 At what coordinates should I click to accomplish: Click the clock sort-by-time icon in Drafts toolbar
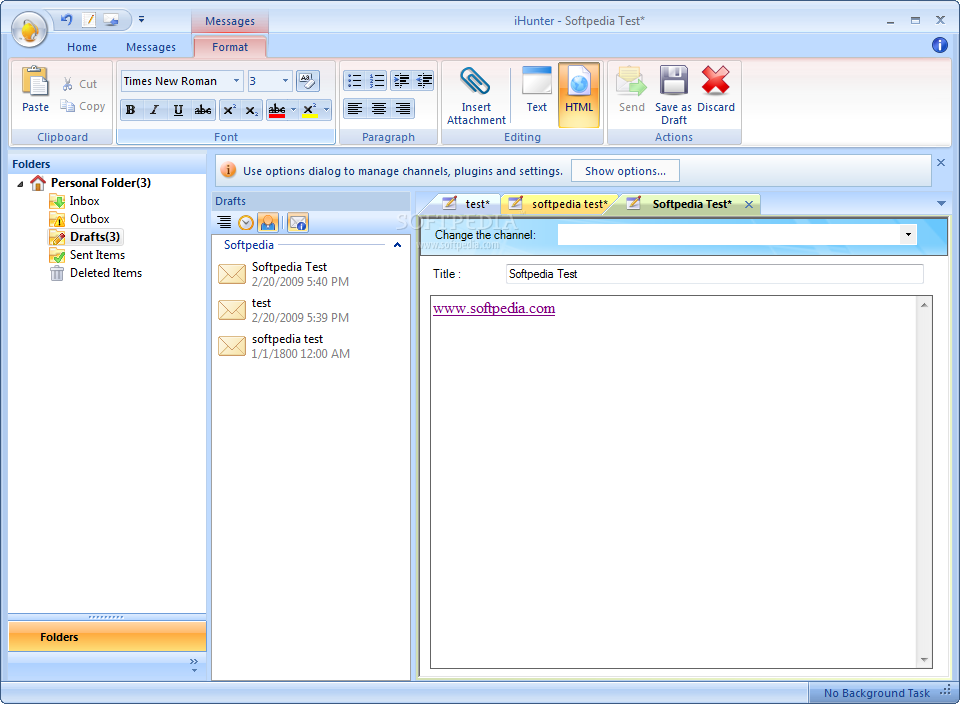pos(246,223)
